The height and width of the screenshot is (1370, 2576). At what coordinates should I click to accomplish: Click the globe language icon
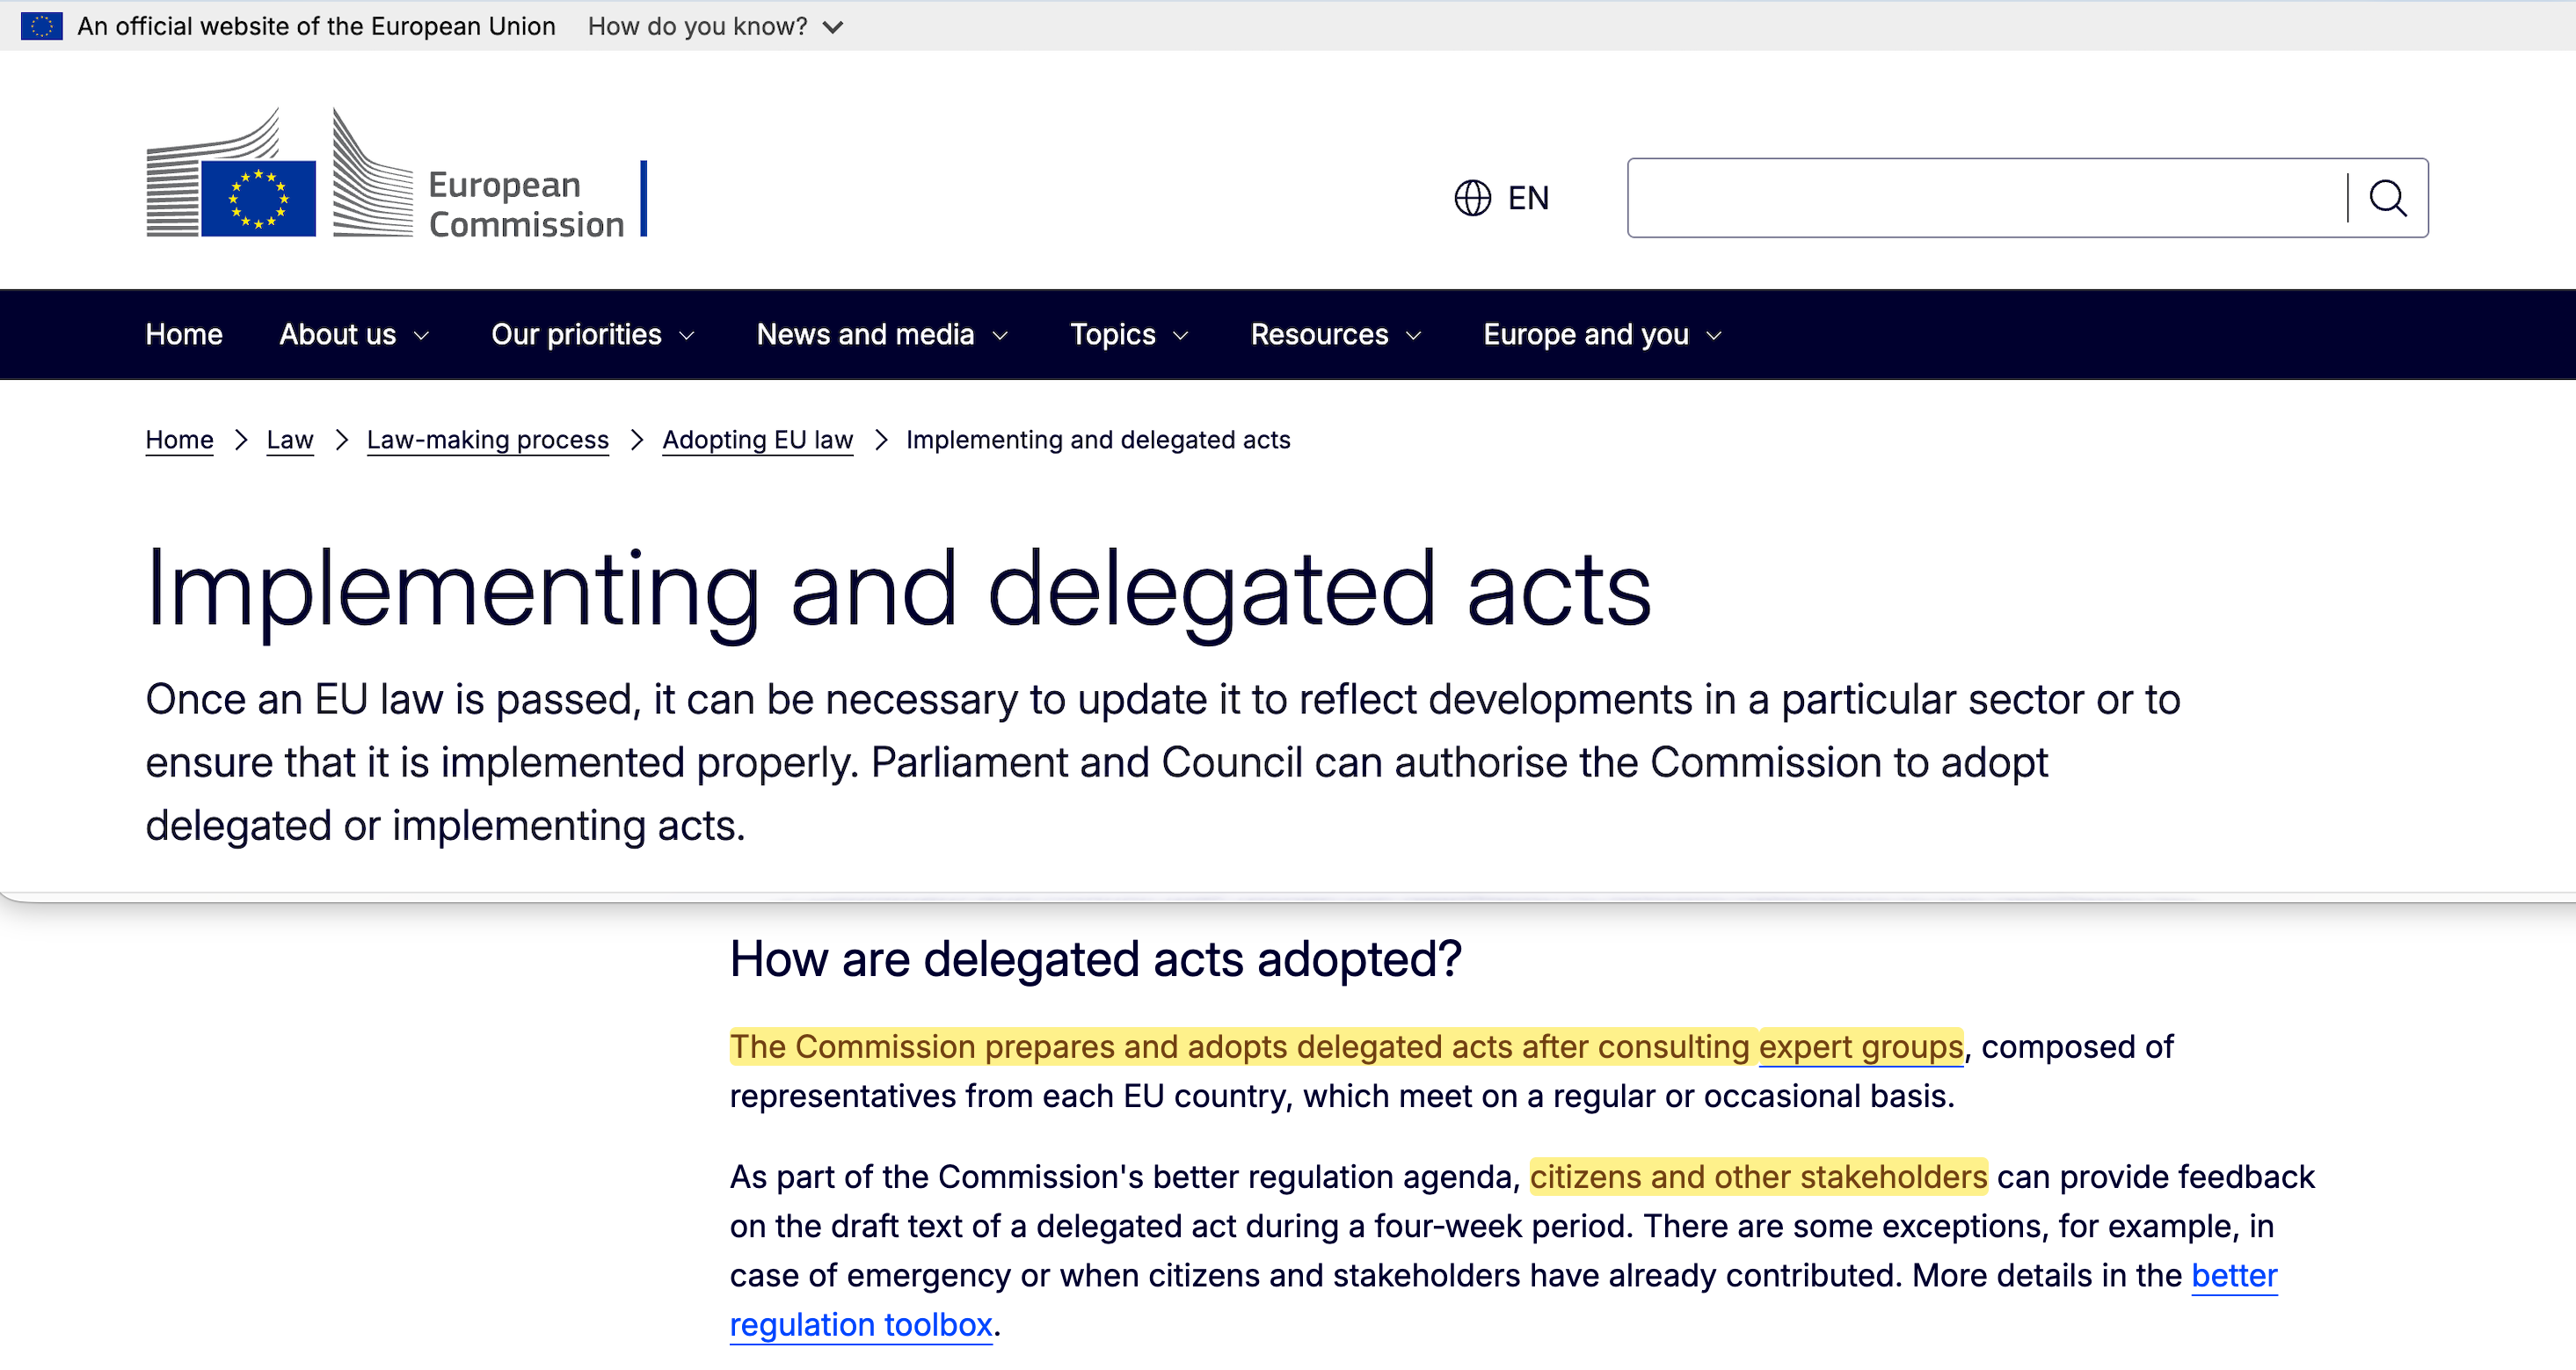point(1472,198)
